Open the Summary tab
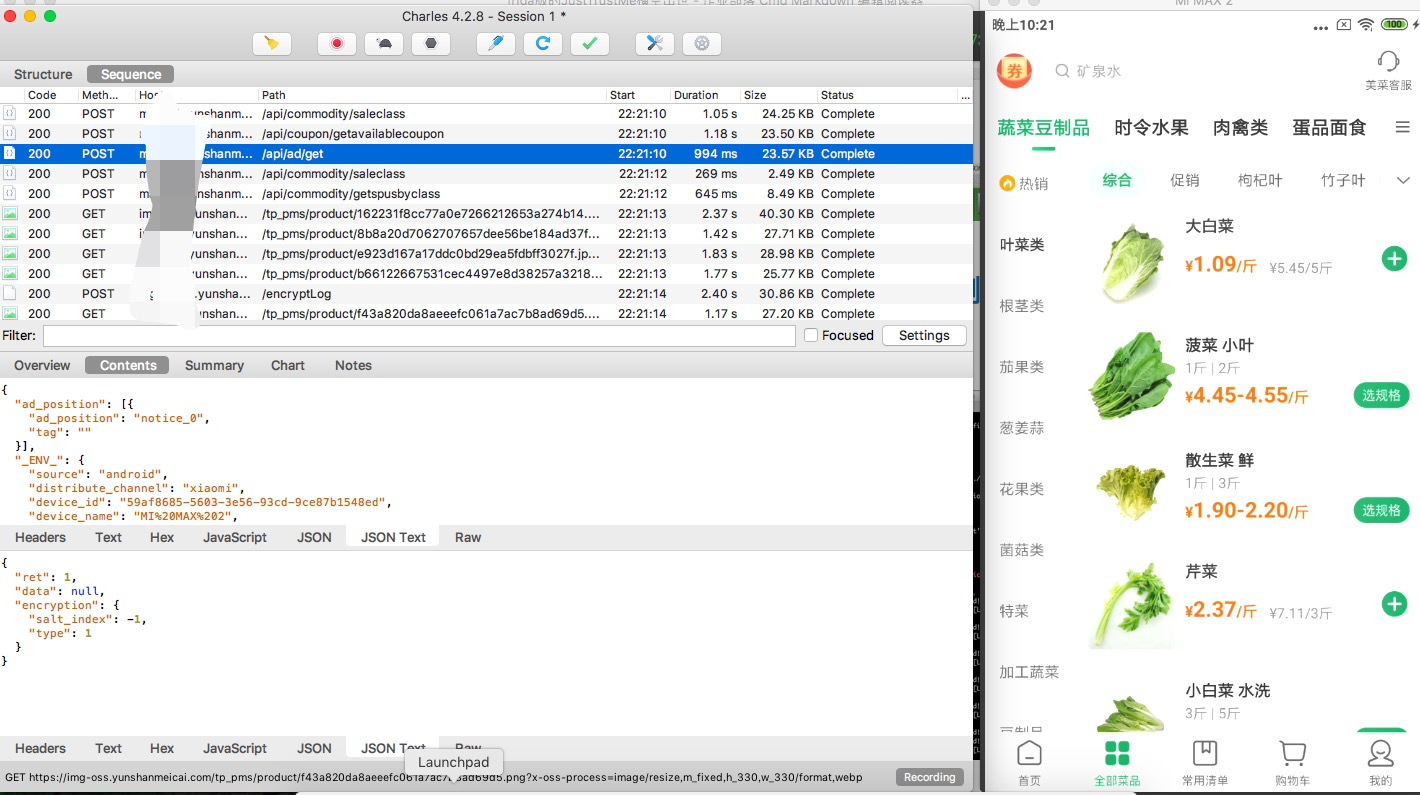1420x795 pixels. pyautogui.click(x=214, y=365)
